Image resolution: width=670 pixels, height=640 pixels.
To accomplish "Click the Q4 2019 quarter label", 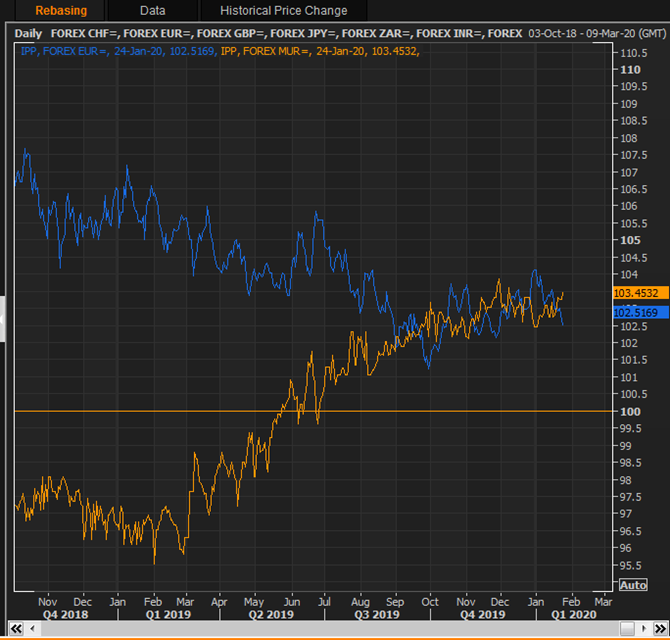I will click(482, 614).
